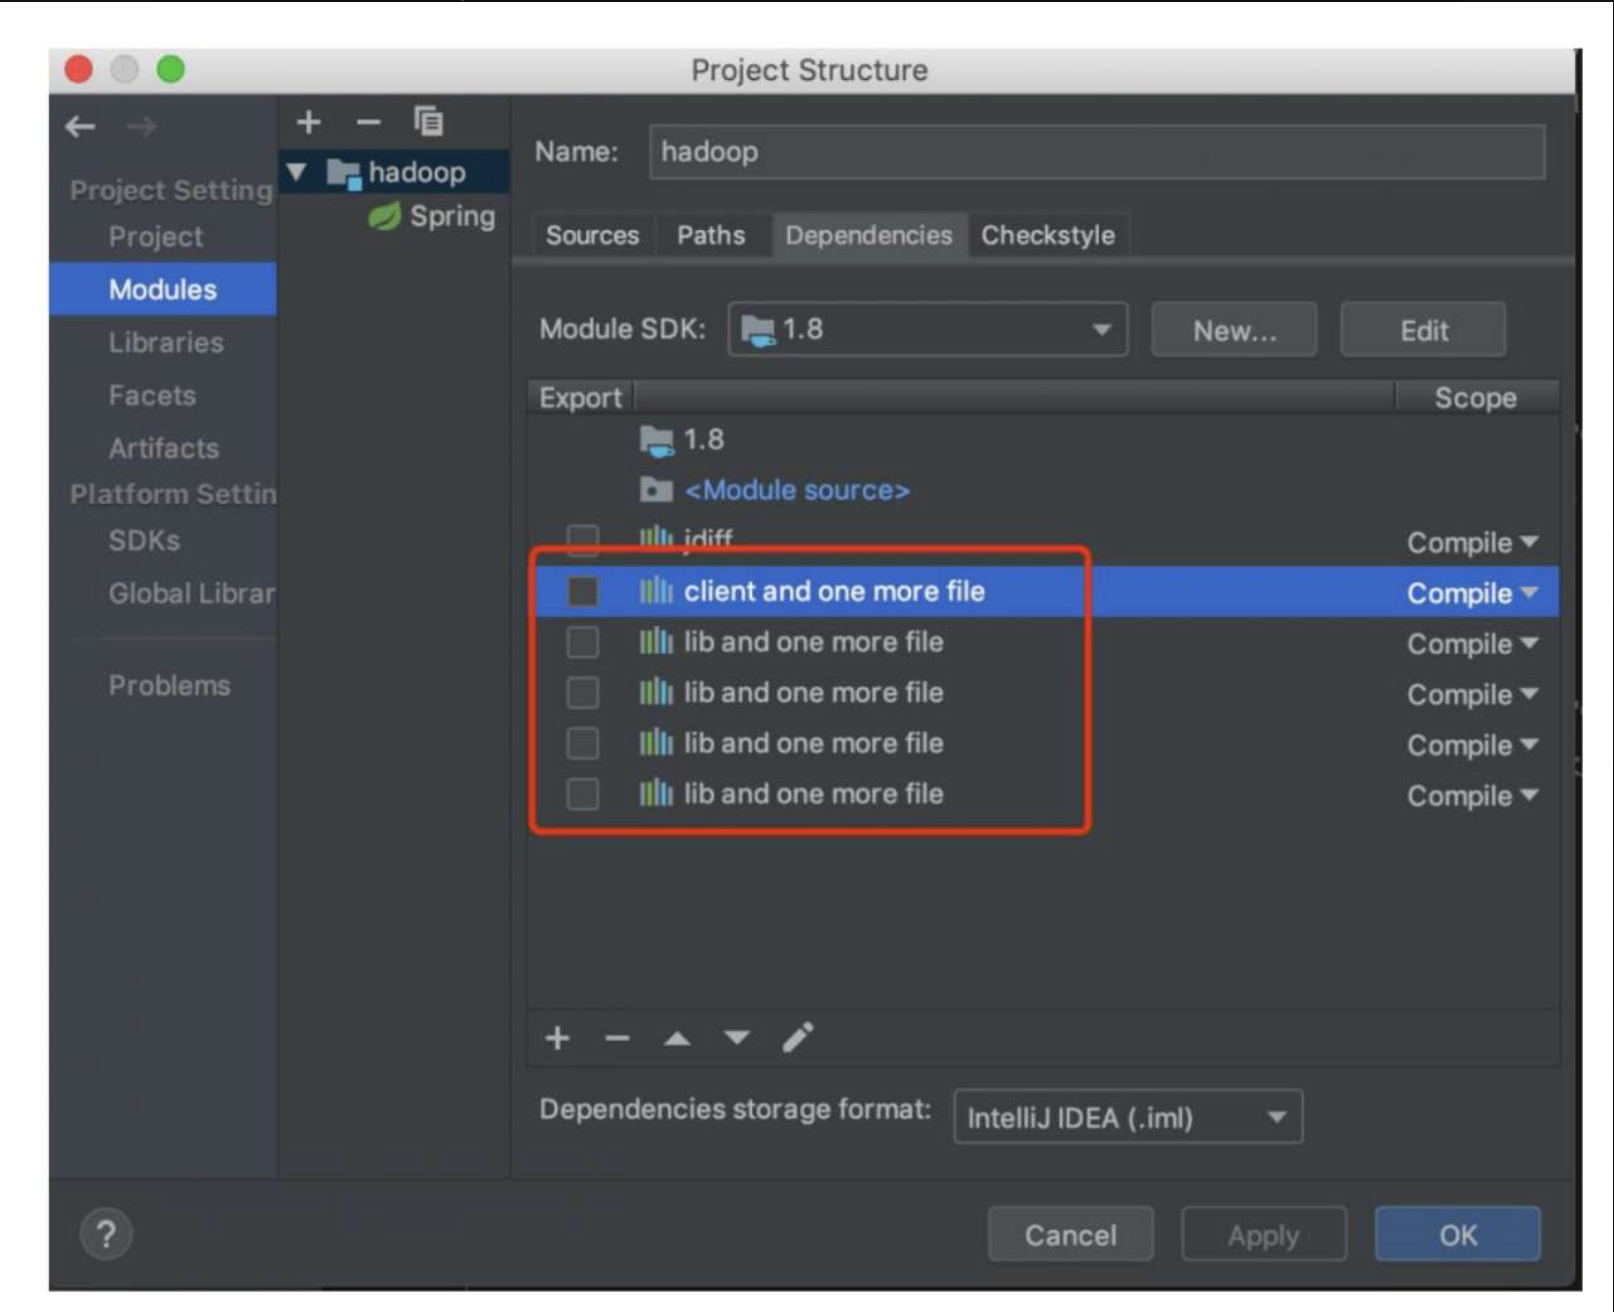Open the Modules settings page

163,290
